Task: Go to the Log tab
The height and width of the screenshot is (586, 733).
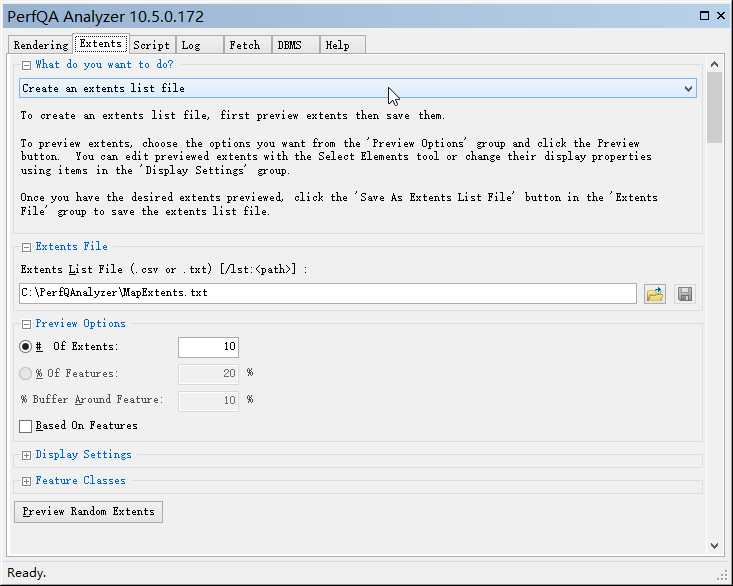Action: pos(200,45)
